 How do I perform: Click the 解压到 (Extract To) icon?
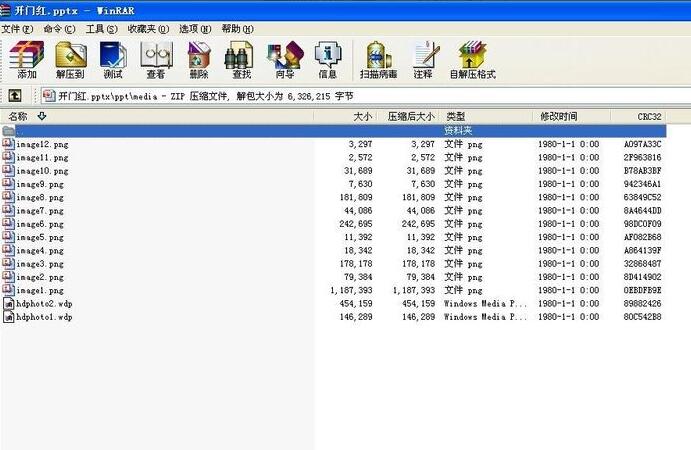point(70,60)
